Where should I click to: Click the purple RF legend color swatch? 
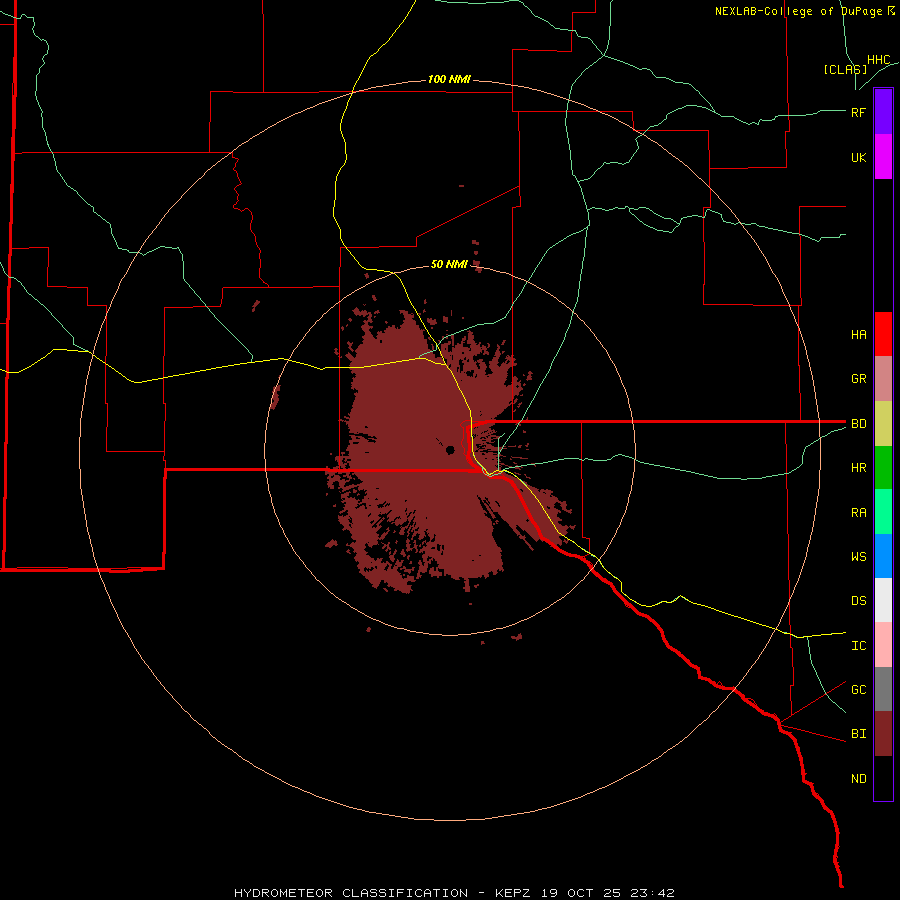[x=883, y=112]
